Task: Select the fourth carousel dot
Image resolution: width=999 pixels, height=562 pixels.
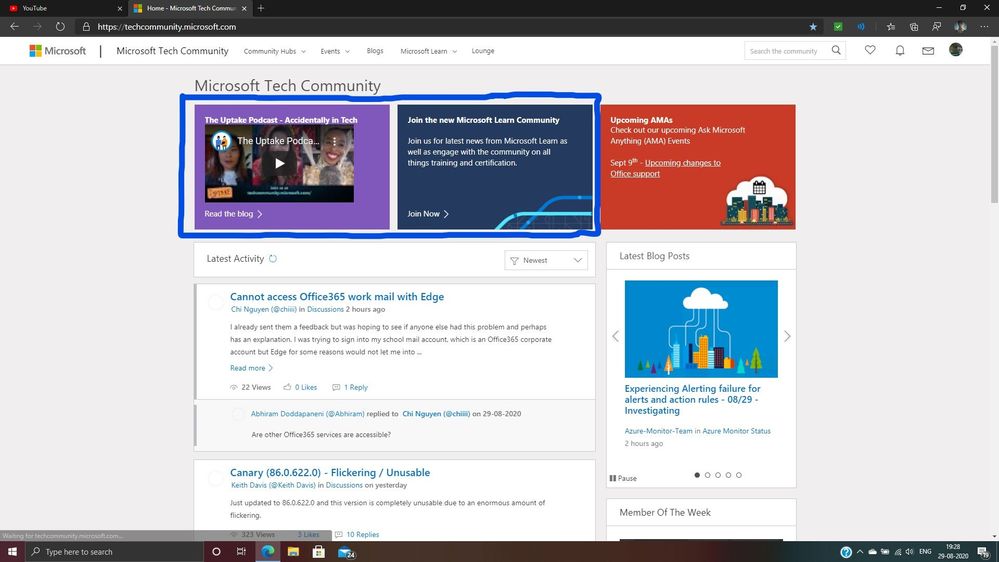Action: (728, 475)
